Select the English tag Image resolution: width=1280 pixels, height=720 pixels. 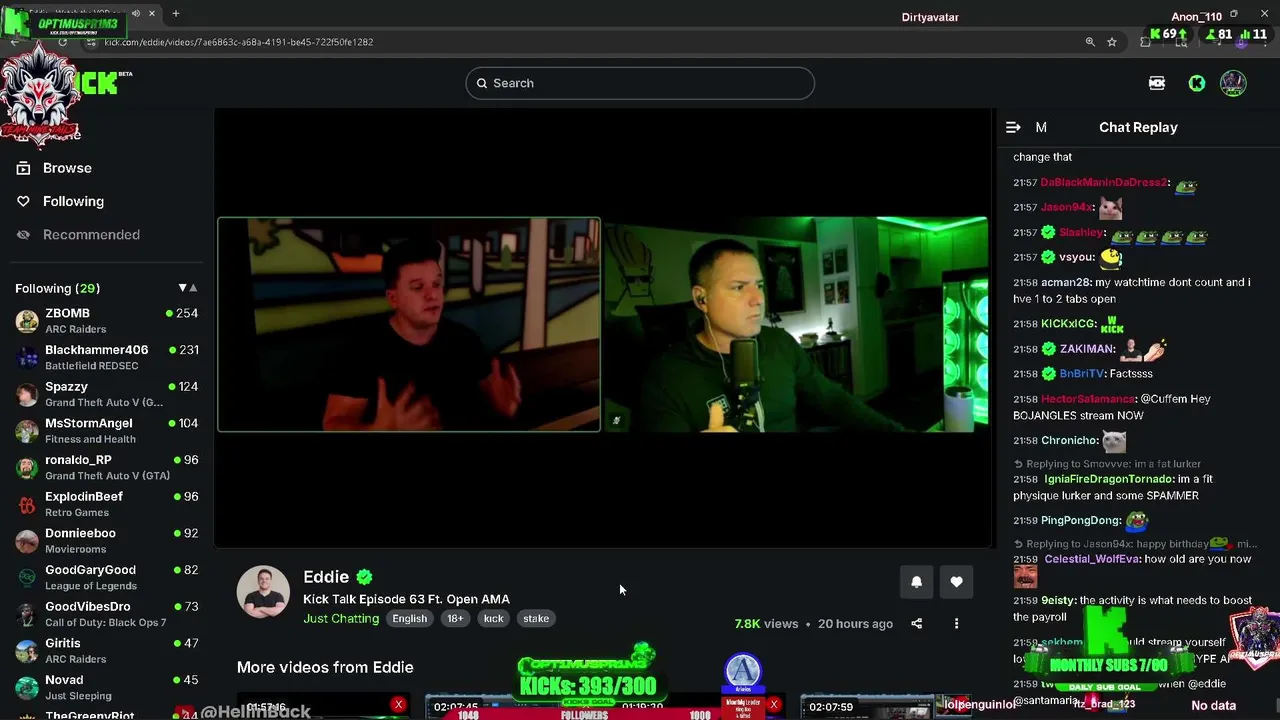(x=409, y=618)
